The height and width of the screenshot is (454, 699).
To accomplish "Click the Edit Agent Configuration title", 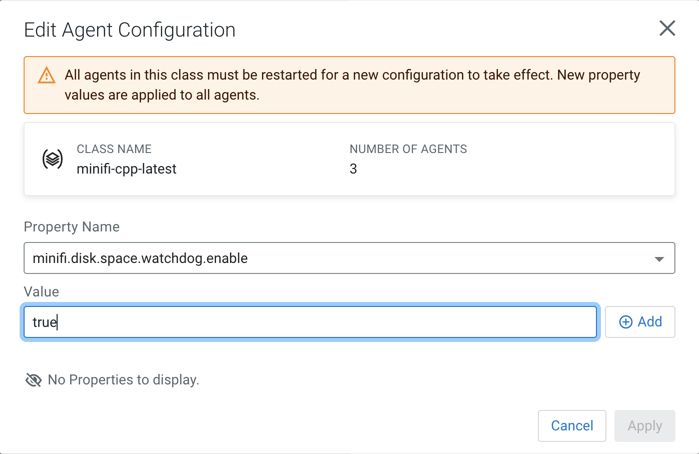I will (x=130, y=29).
